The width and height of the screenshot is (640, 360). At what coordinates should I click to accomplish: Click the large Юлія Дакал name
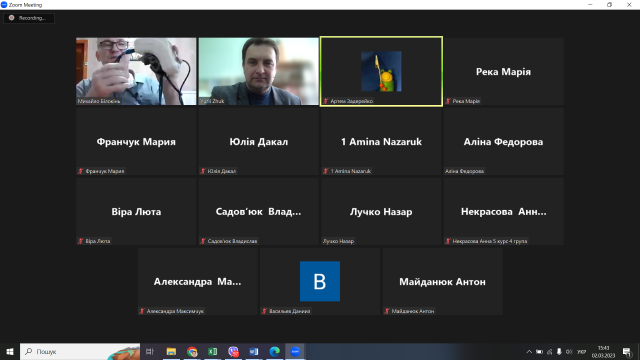pos(259,142)
